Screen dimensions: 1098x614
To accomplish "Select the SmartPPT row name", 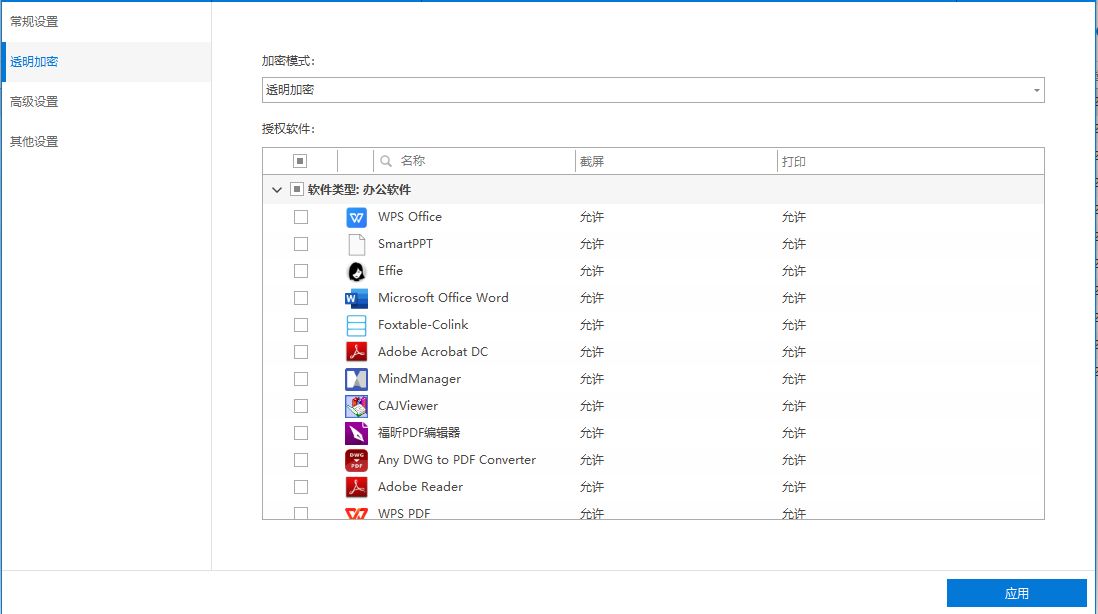I will (x=405, y=244).
